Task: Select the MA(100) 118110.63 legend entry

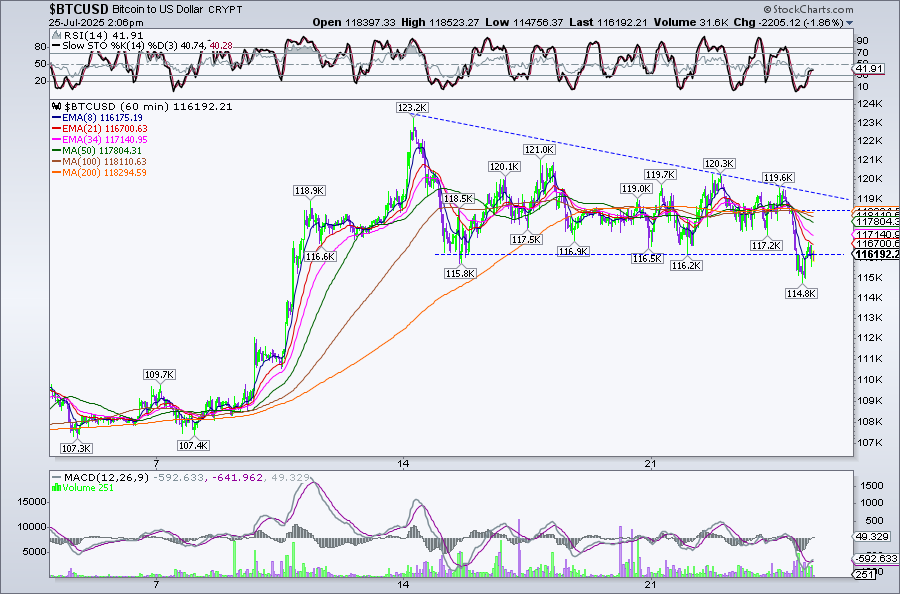Action: 99,161
